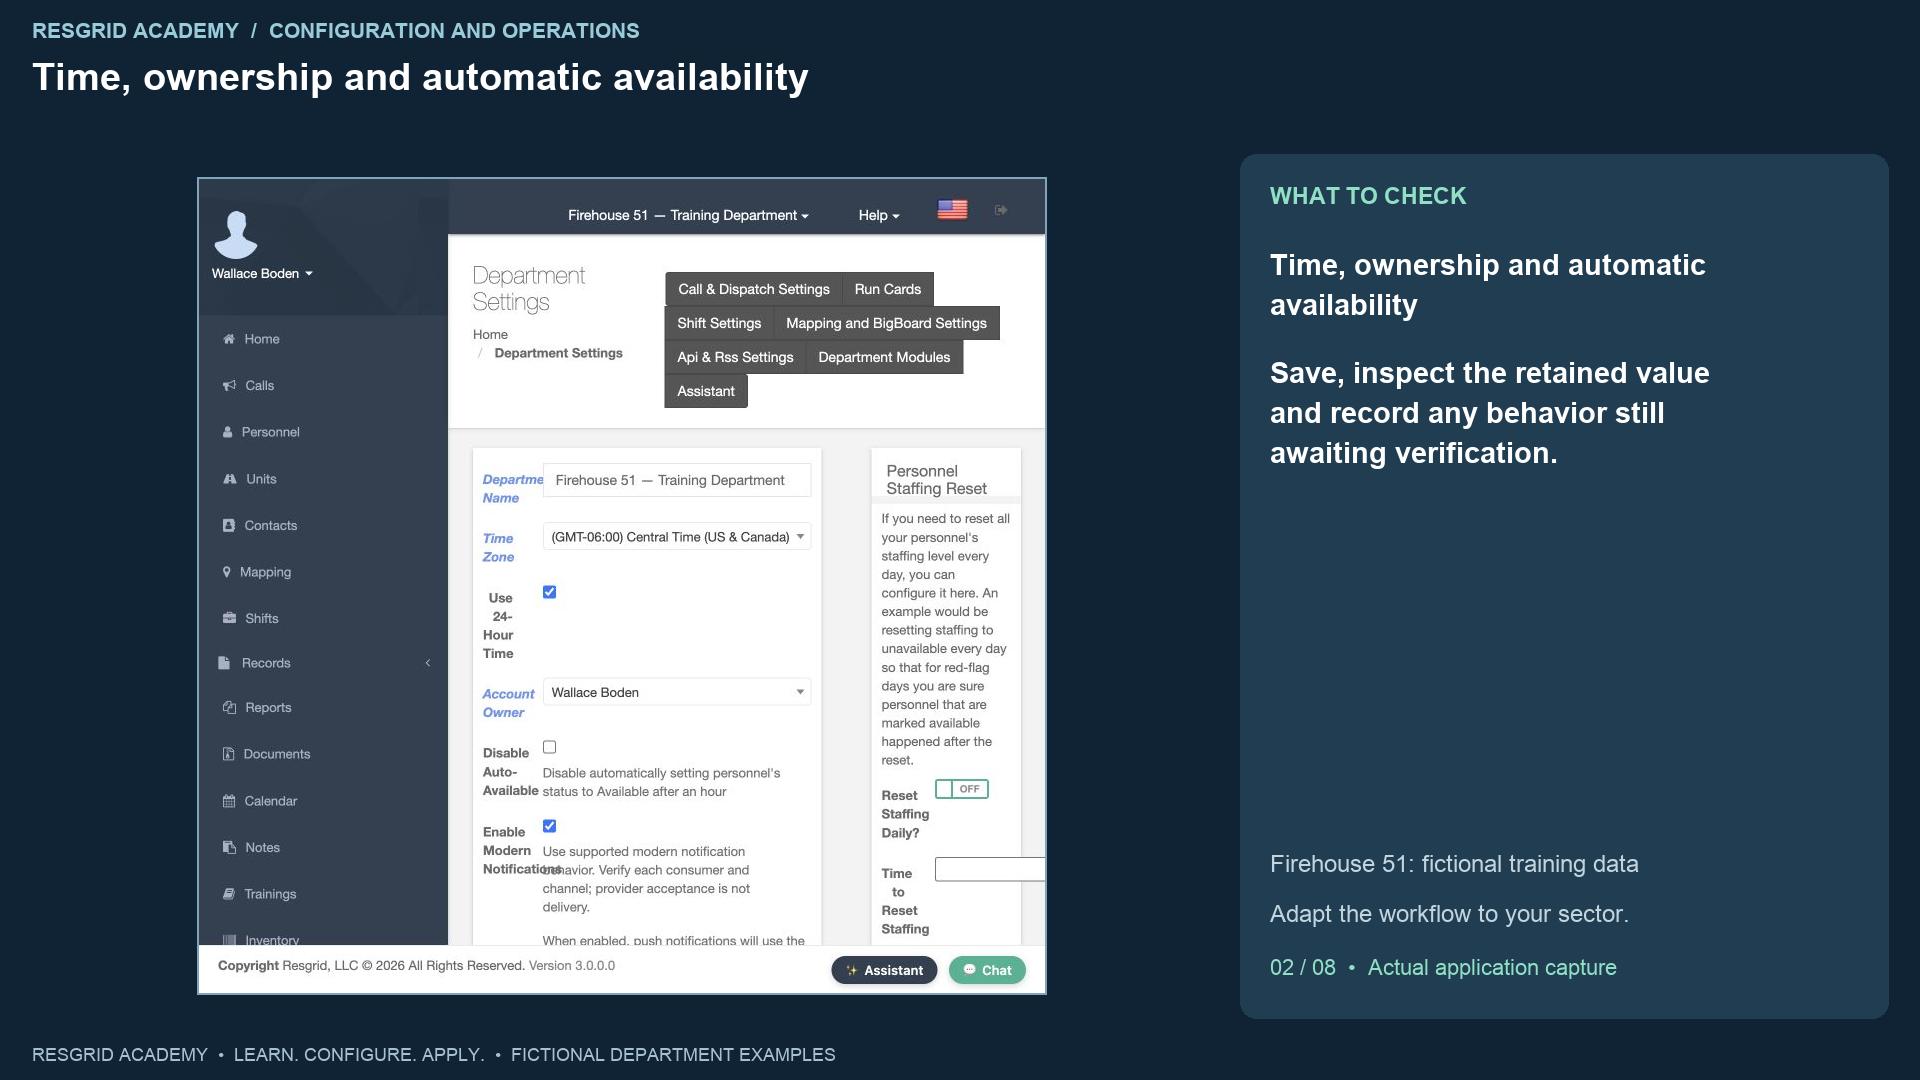Select the US flag language icon
Image resolution: width=1920 pixels, height=1080 pixels.
click(952, 209)
